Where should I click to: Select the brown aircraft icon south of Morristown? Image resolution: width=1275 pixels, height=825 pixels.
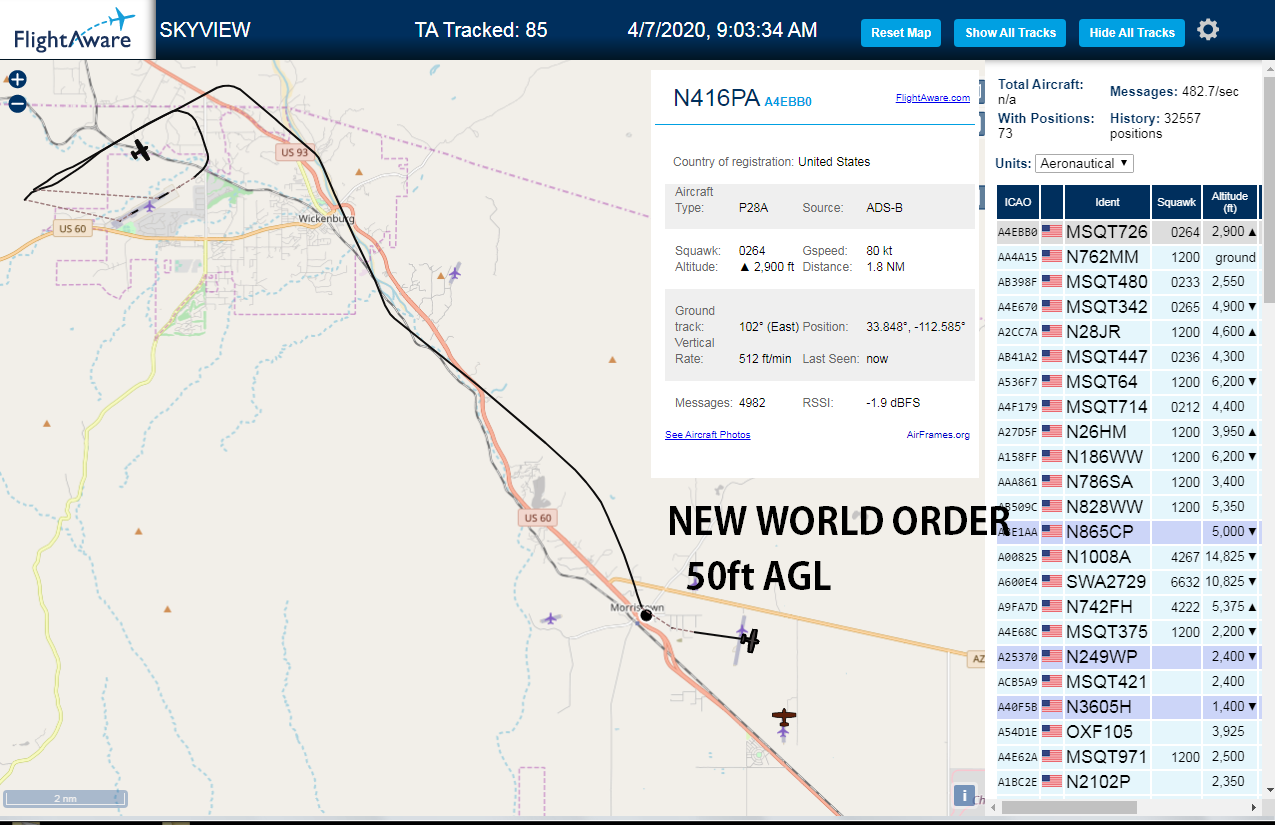(x=784, y=716)
